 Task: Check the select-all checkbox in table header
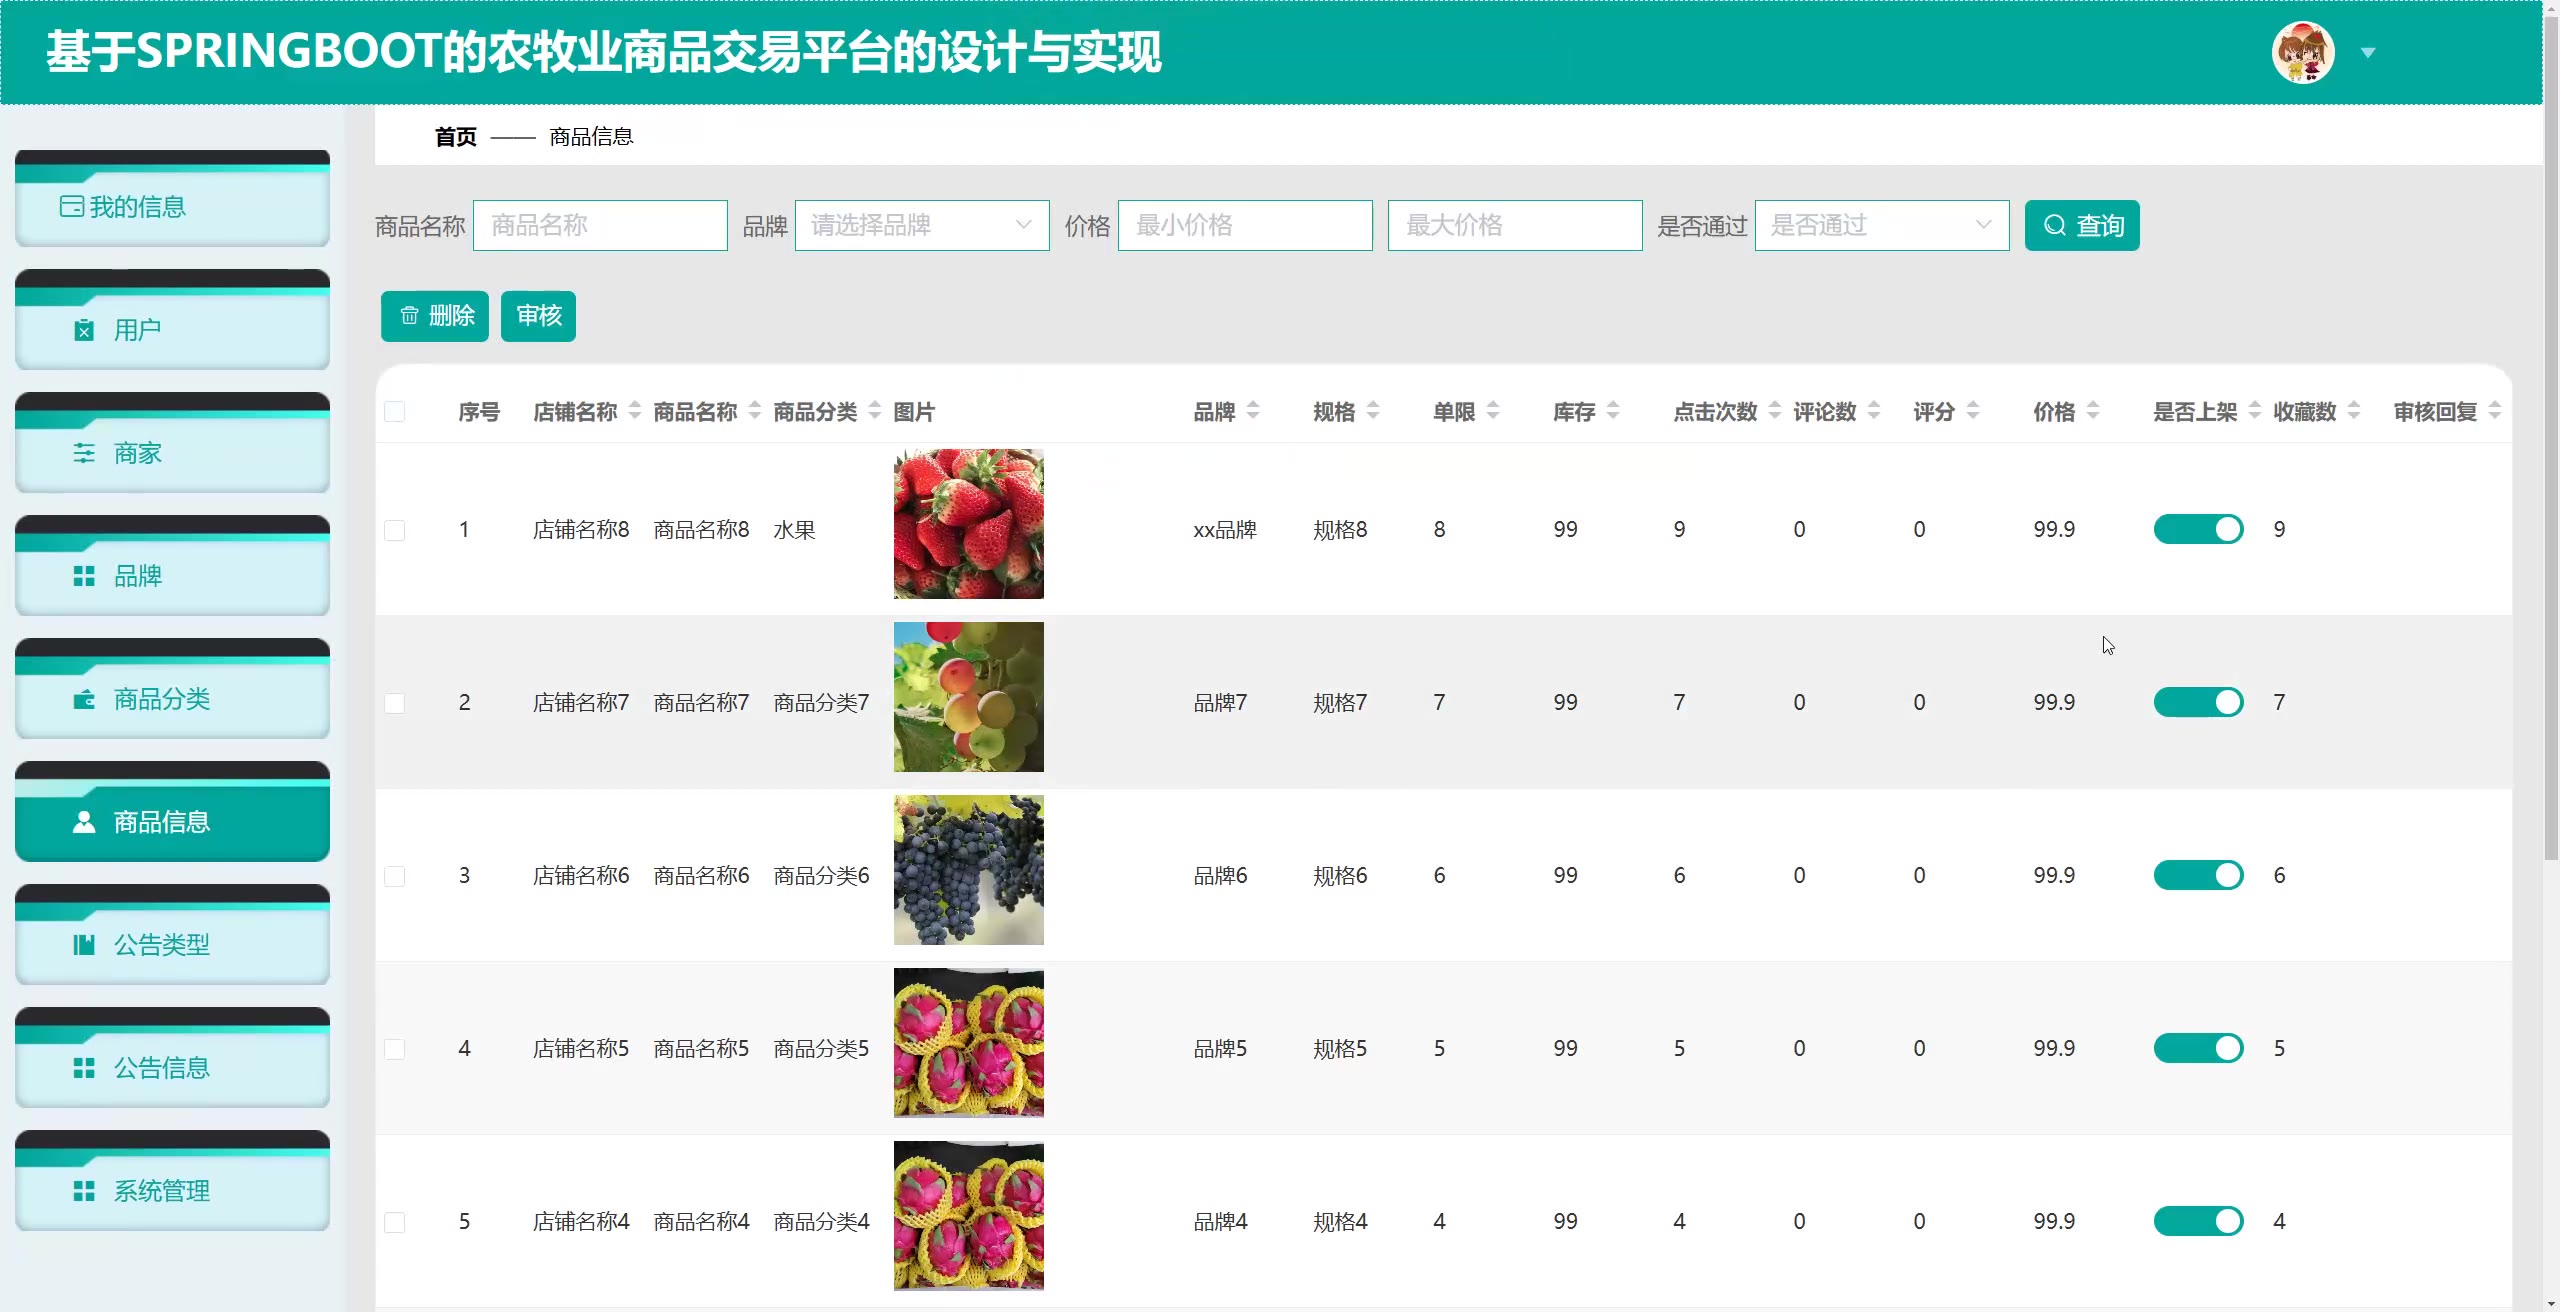click(395, 412)
